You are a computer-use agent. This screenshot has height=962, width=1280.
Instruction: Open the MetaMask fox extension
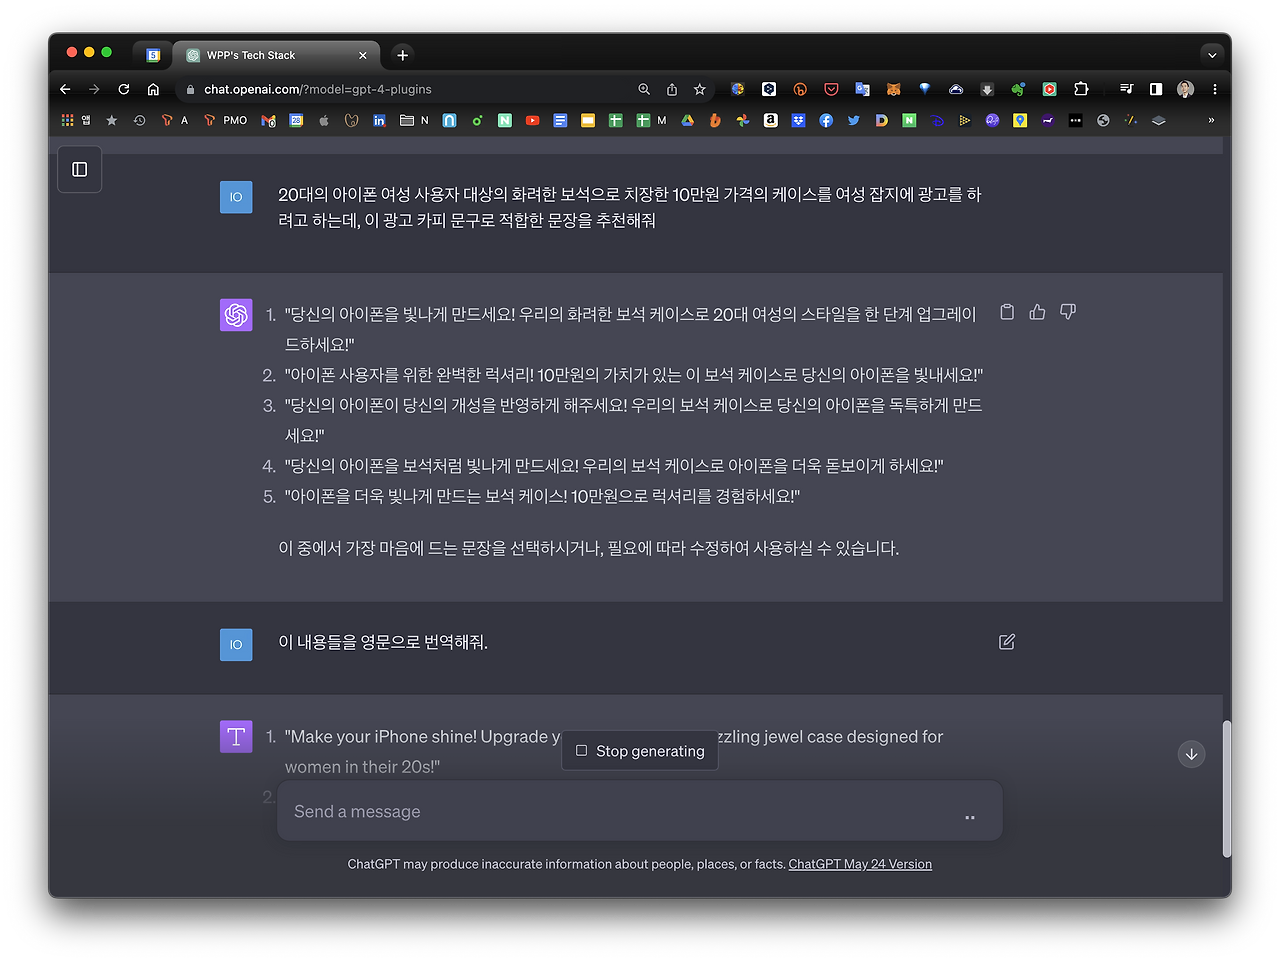[x=893, y=89]
